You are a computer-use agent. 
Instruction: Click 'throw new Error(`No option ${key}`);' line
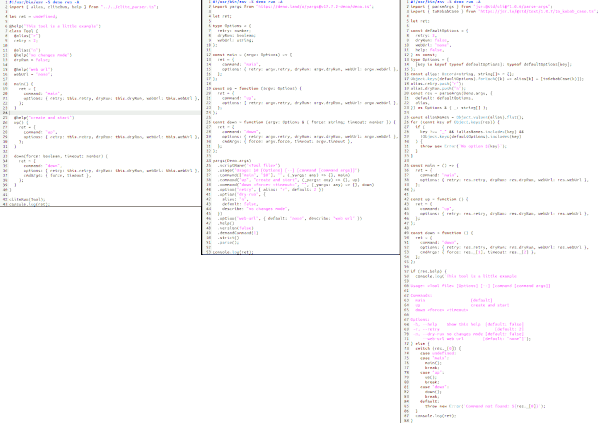[463, 146]
